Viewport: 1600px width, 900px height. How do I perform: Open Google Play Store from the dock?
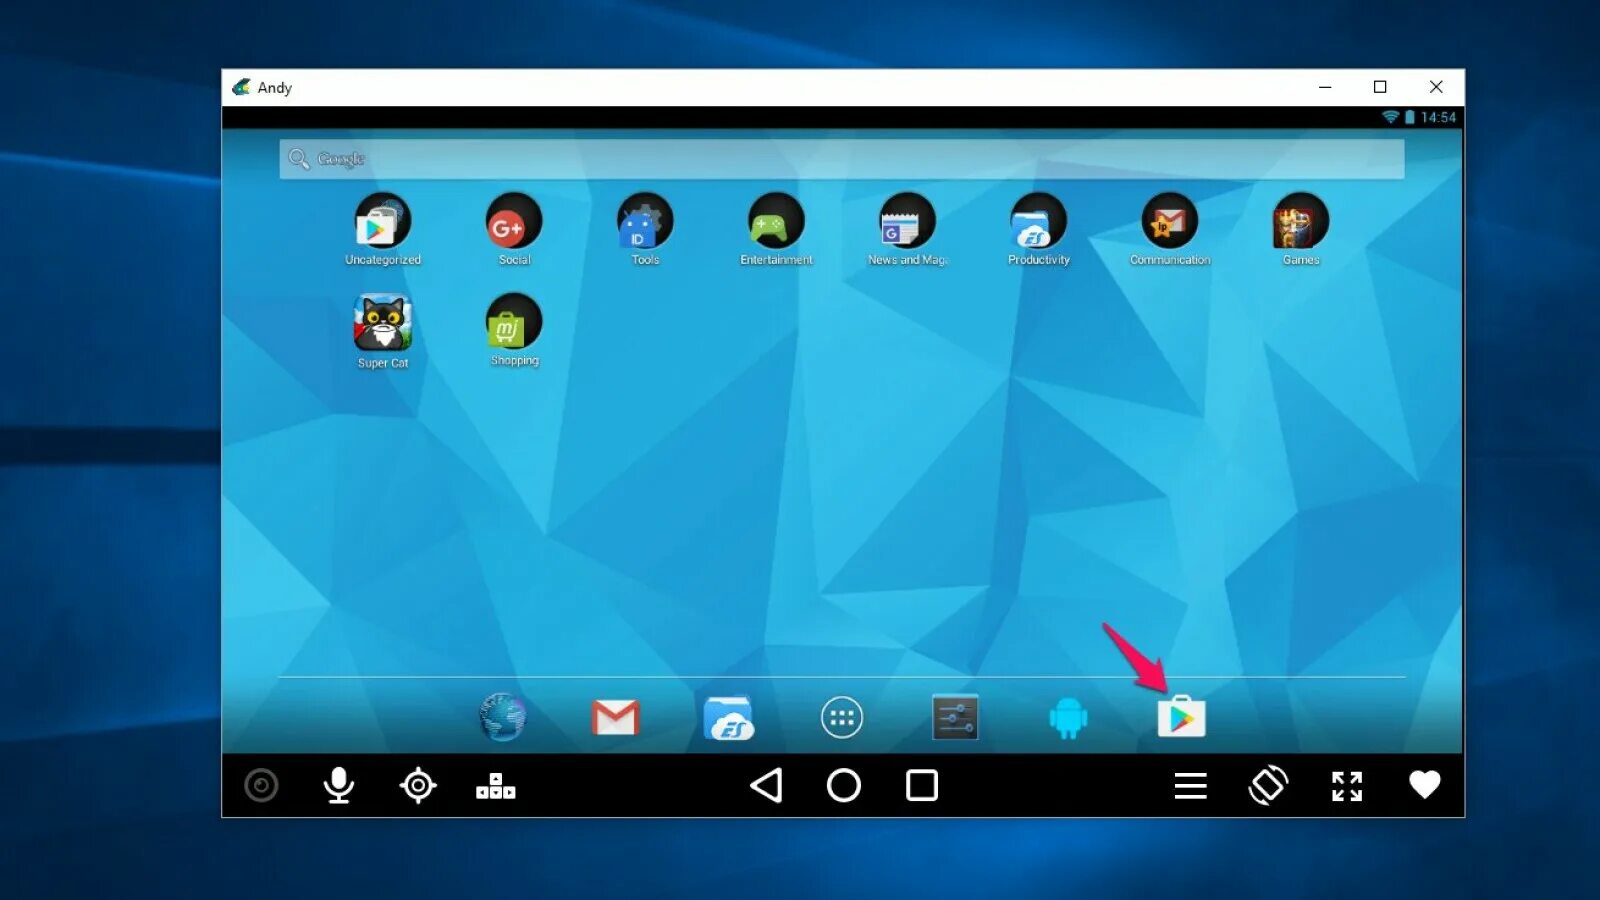pos(1182,717)
